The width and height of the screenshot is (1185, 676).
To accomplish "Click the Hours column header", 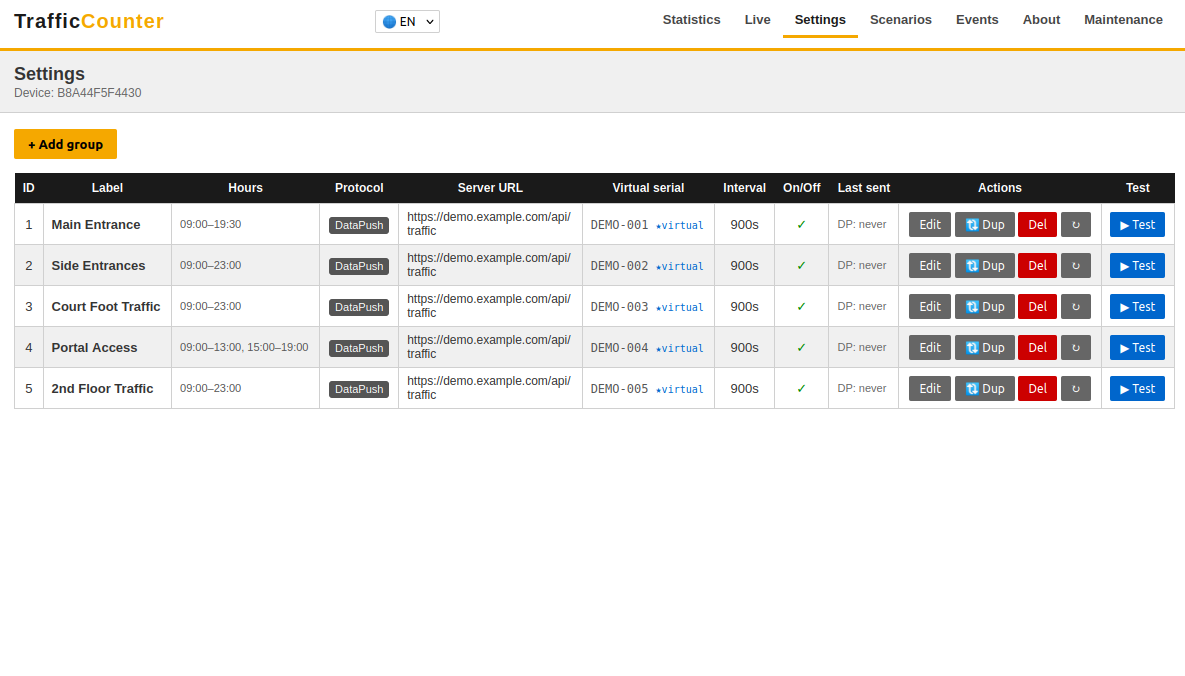I will [x=246, y=188].
